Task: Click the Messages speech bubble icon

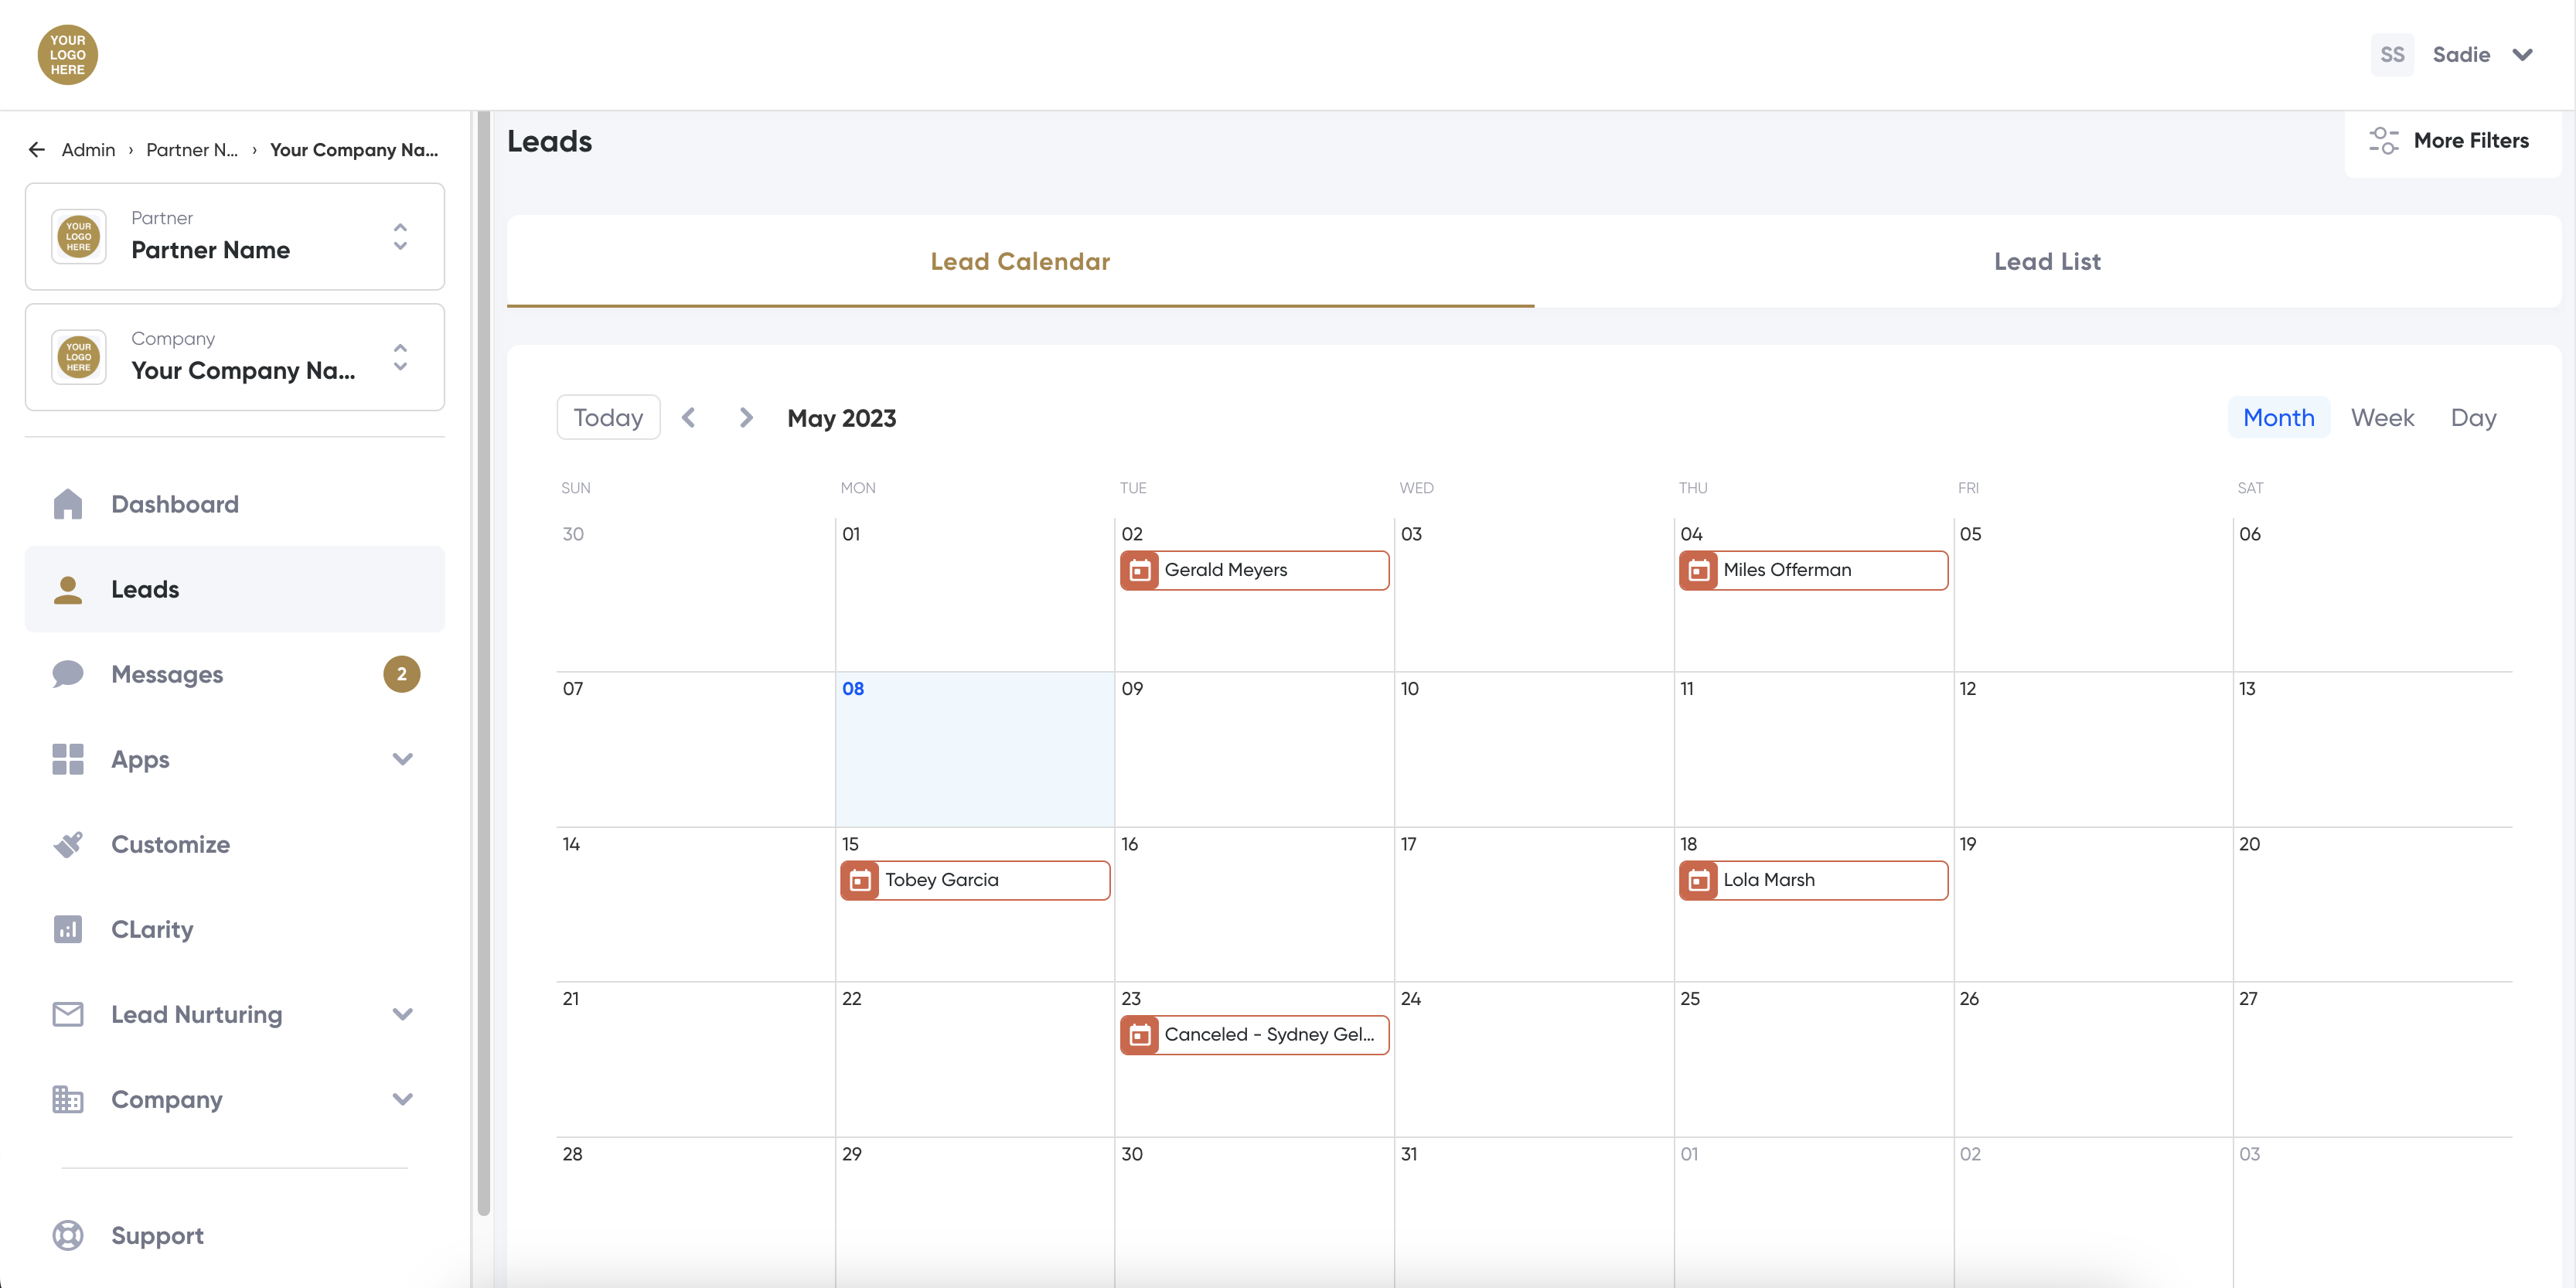Action: [x=67, y=674]
